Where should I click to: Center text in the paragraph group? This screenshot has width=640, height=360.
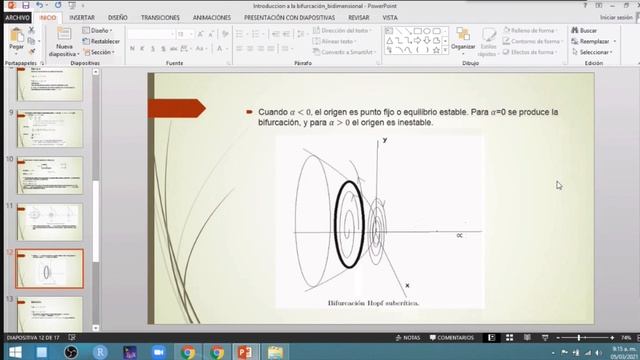tap(250, 49)
